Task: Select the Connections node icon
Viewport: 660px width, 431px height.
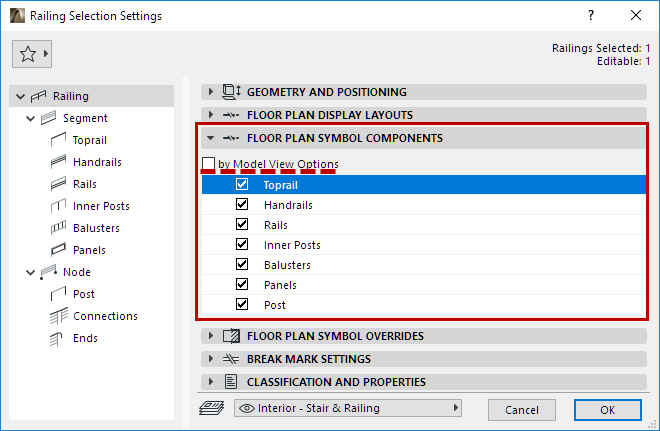Action: coord(58,316)
